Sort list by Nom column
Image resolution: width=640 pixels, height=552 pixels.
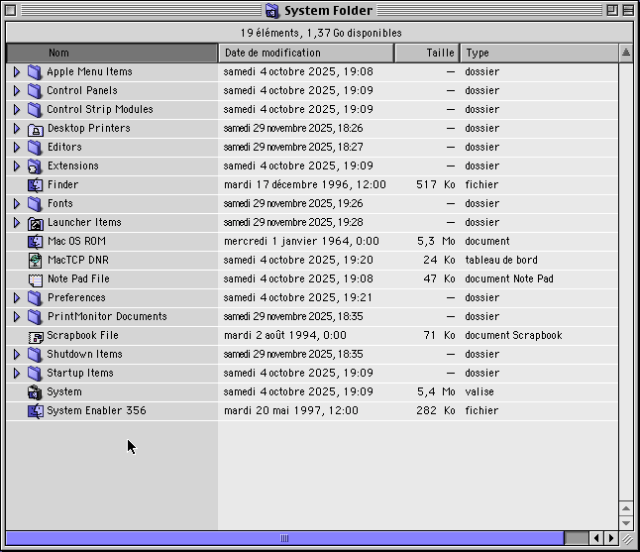click(112, 52)
